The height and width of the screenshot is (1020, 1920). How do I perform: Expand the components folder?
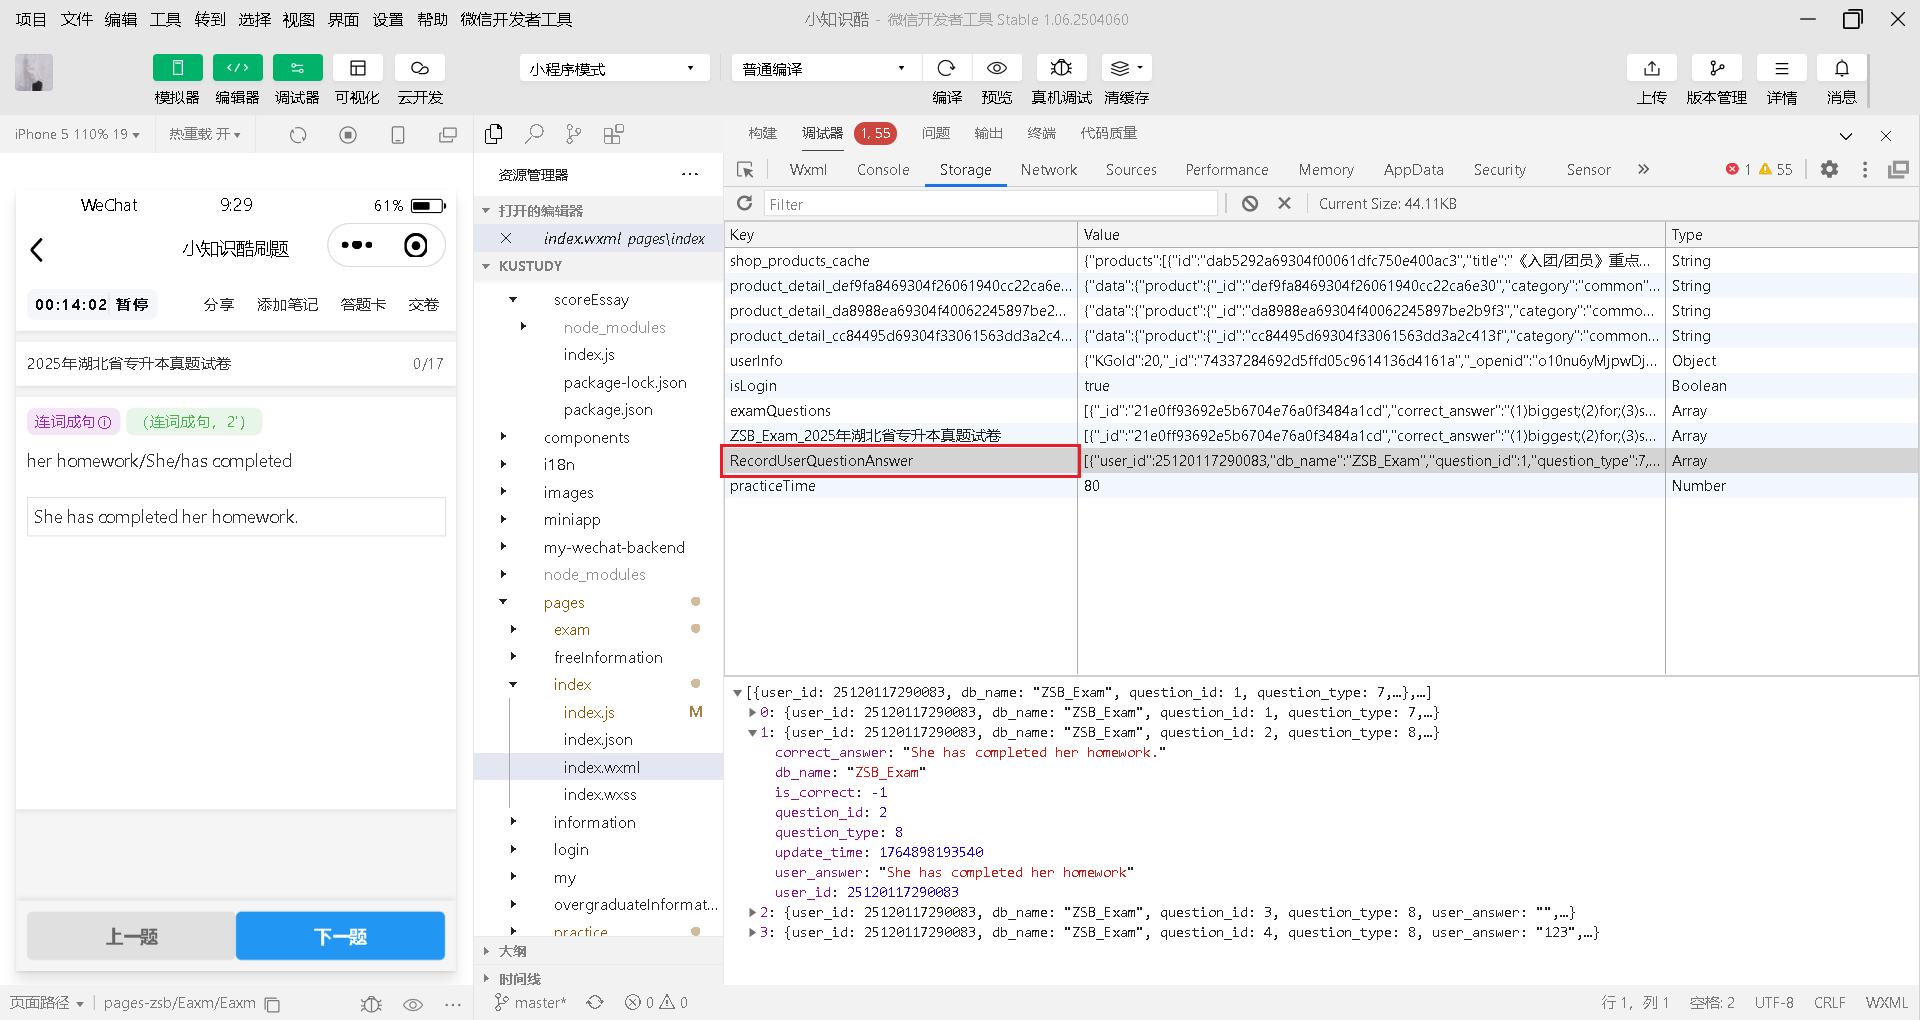click(586, 438)
